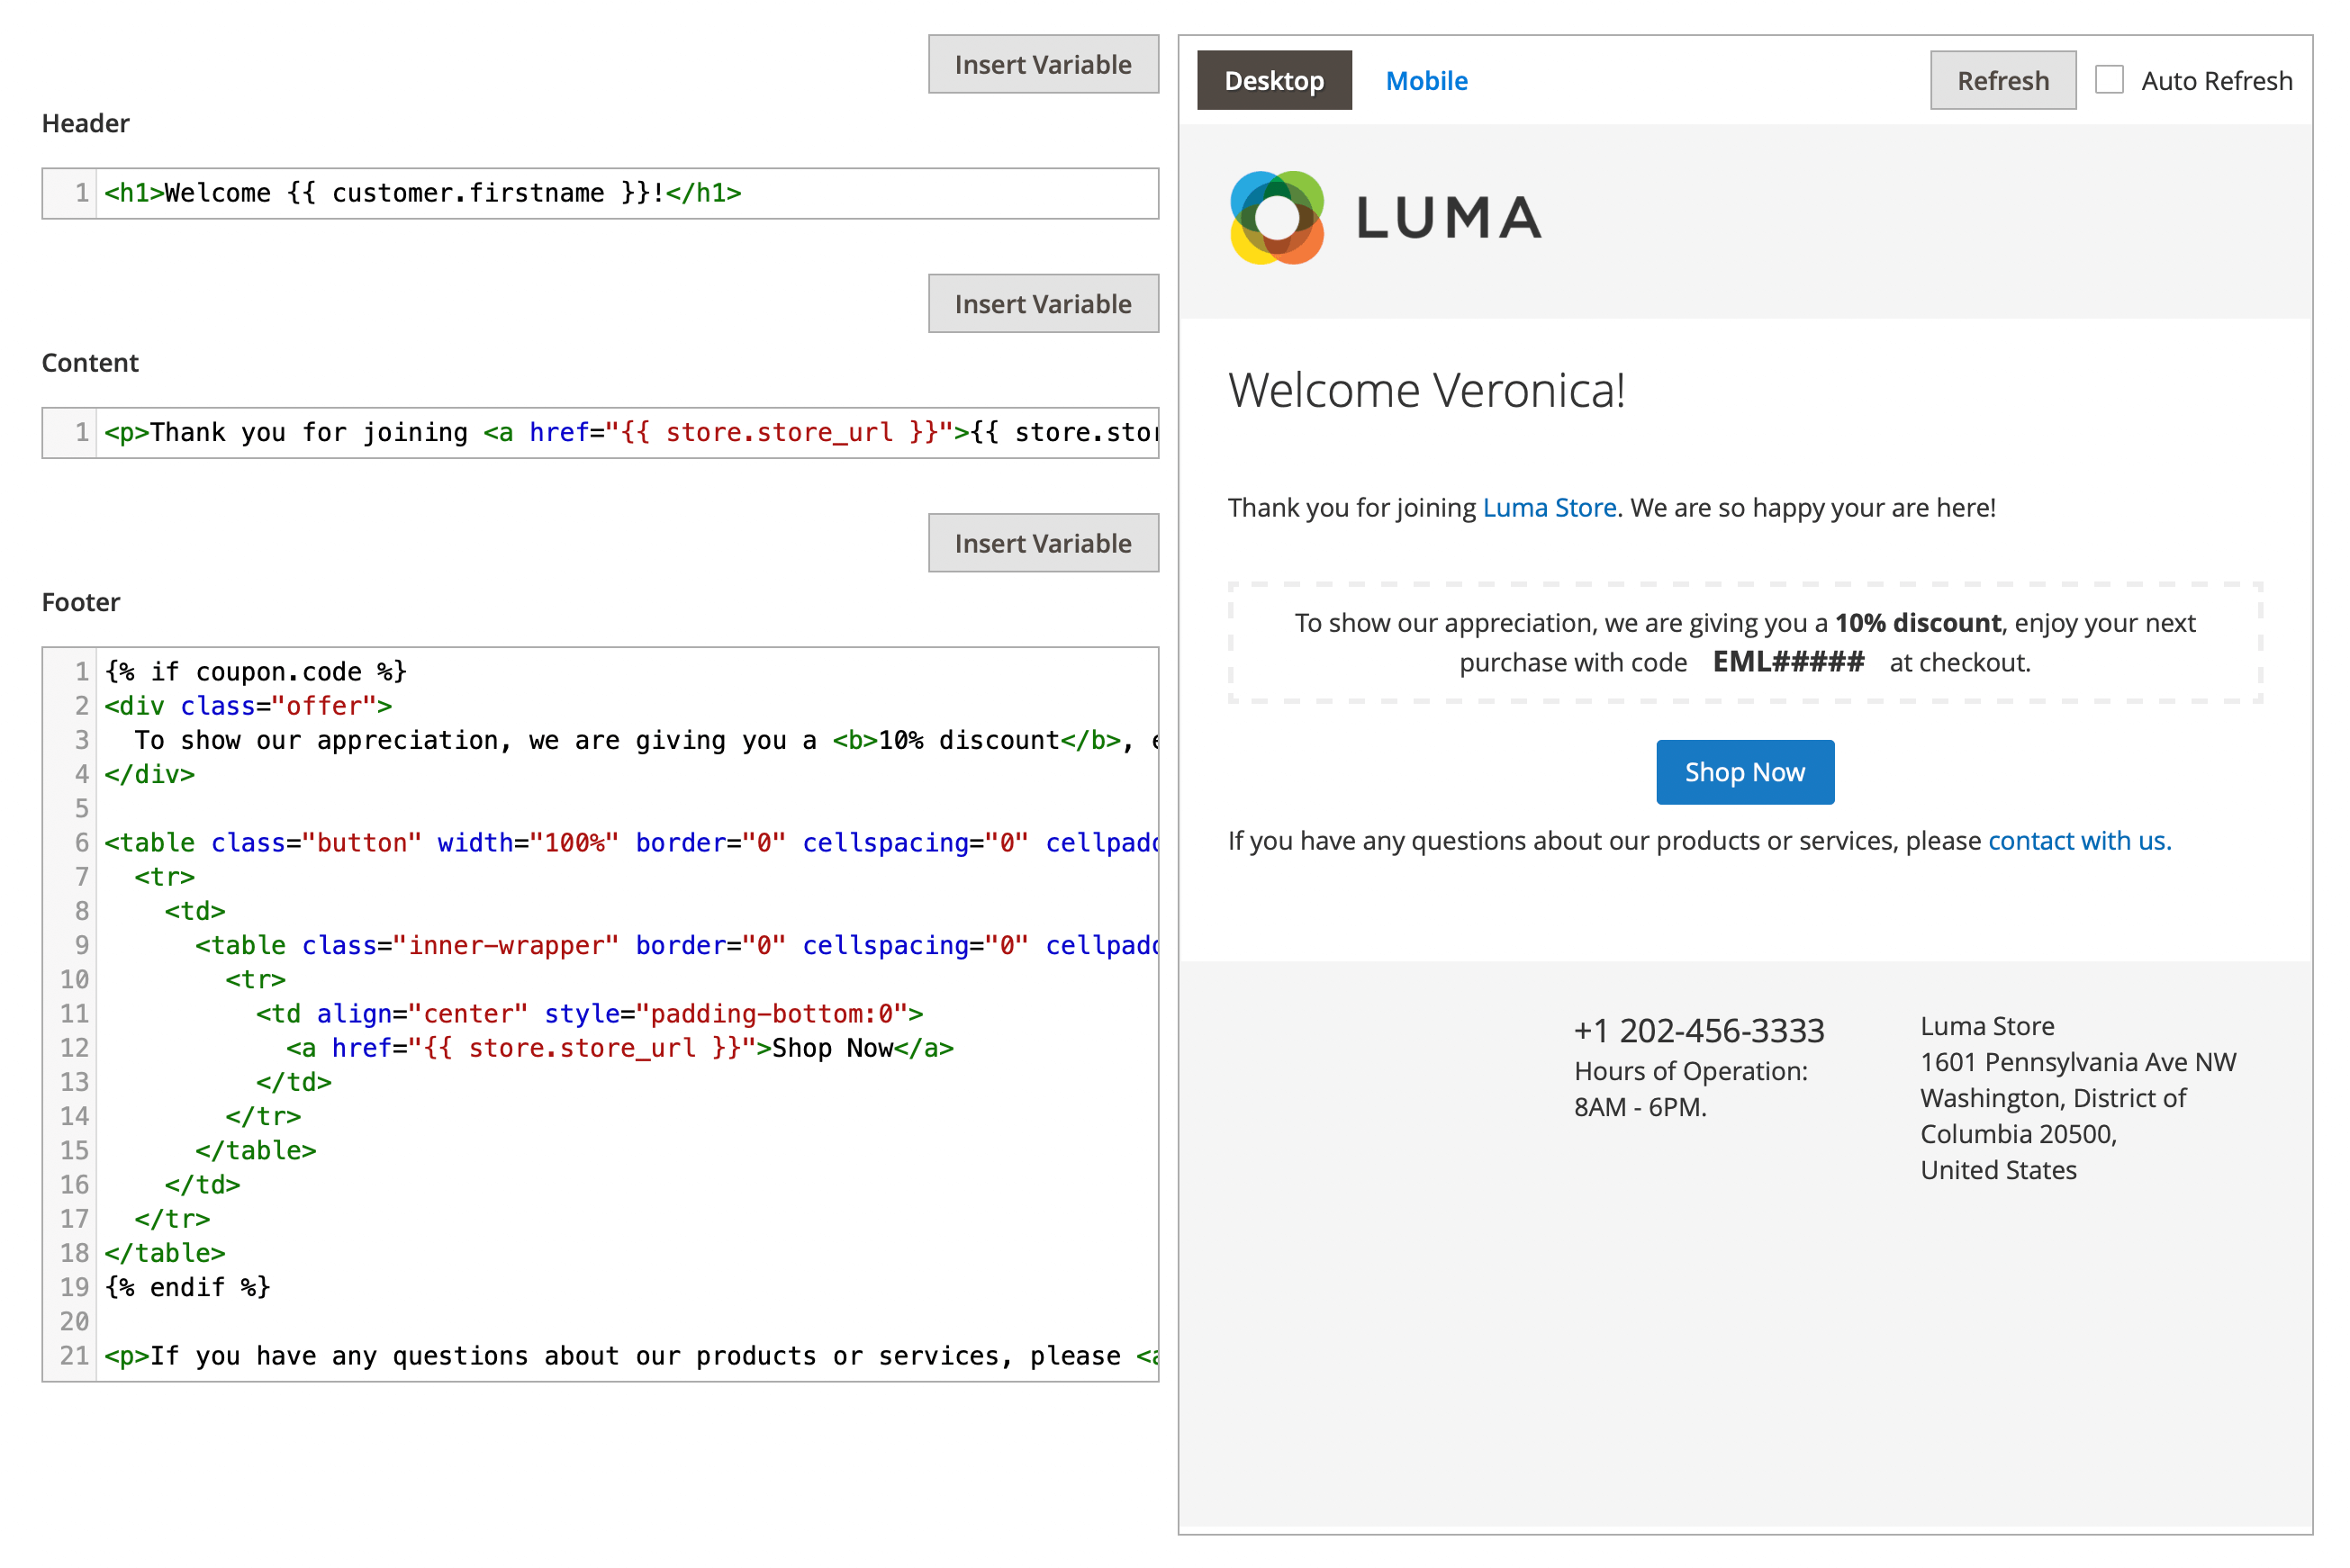This screenshot has width=2350, height=1568.
Task: Click the EML##### coupon code text
Action: coord(1788,662)
